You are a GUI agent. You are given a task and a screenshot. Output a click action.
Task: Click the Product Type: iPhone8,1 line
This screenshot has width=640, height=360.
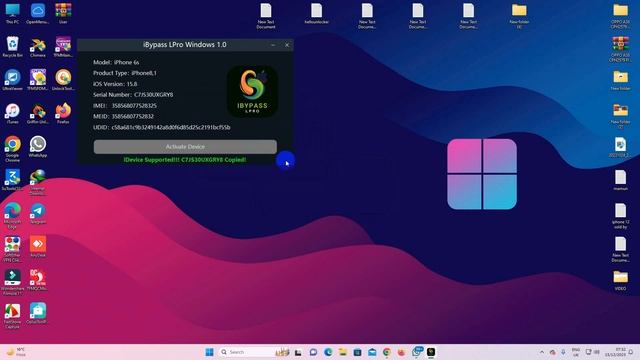point(124,73)
